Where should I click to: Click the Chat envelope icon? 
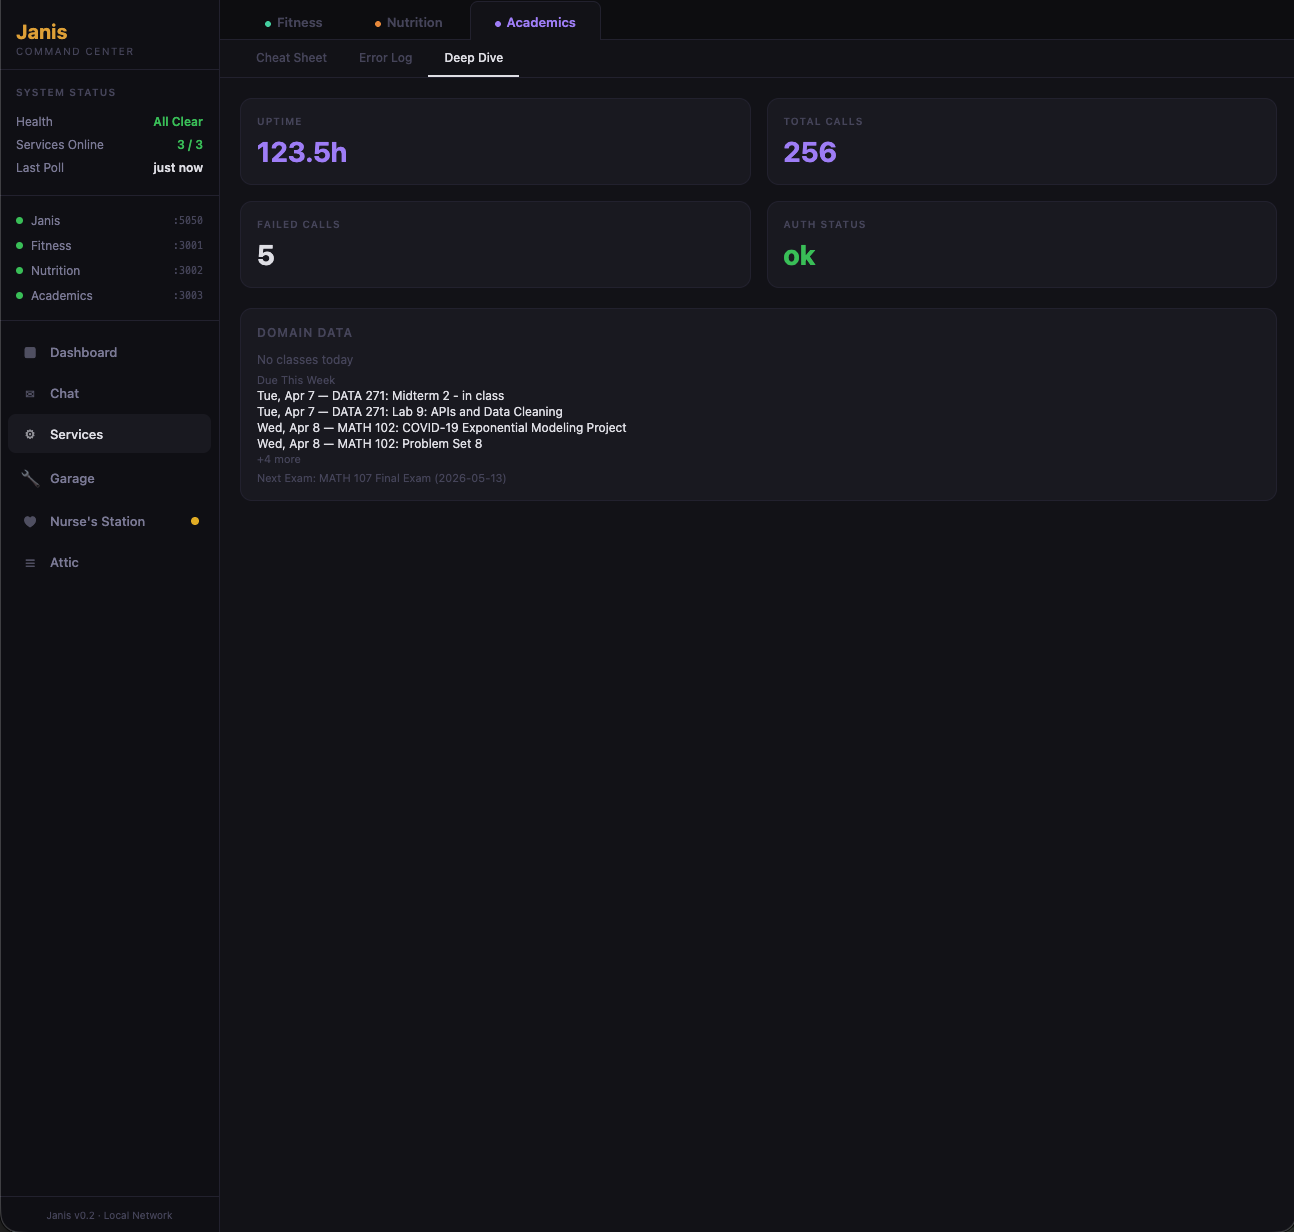tap(30, 394)
